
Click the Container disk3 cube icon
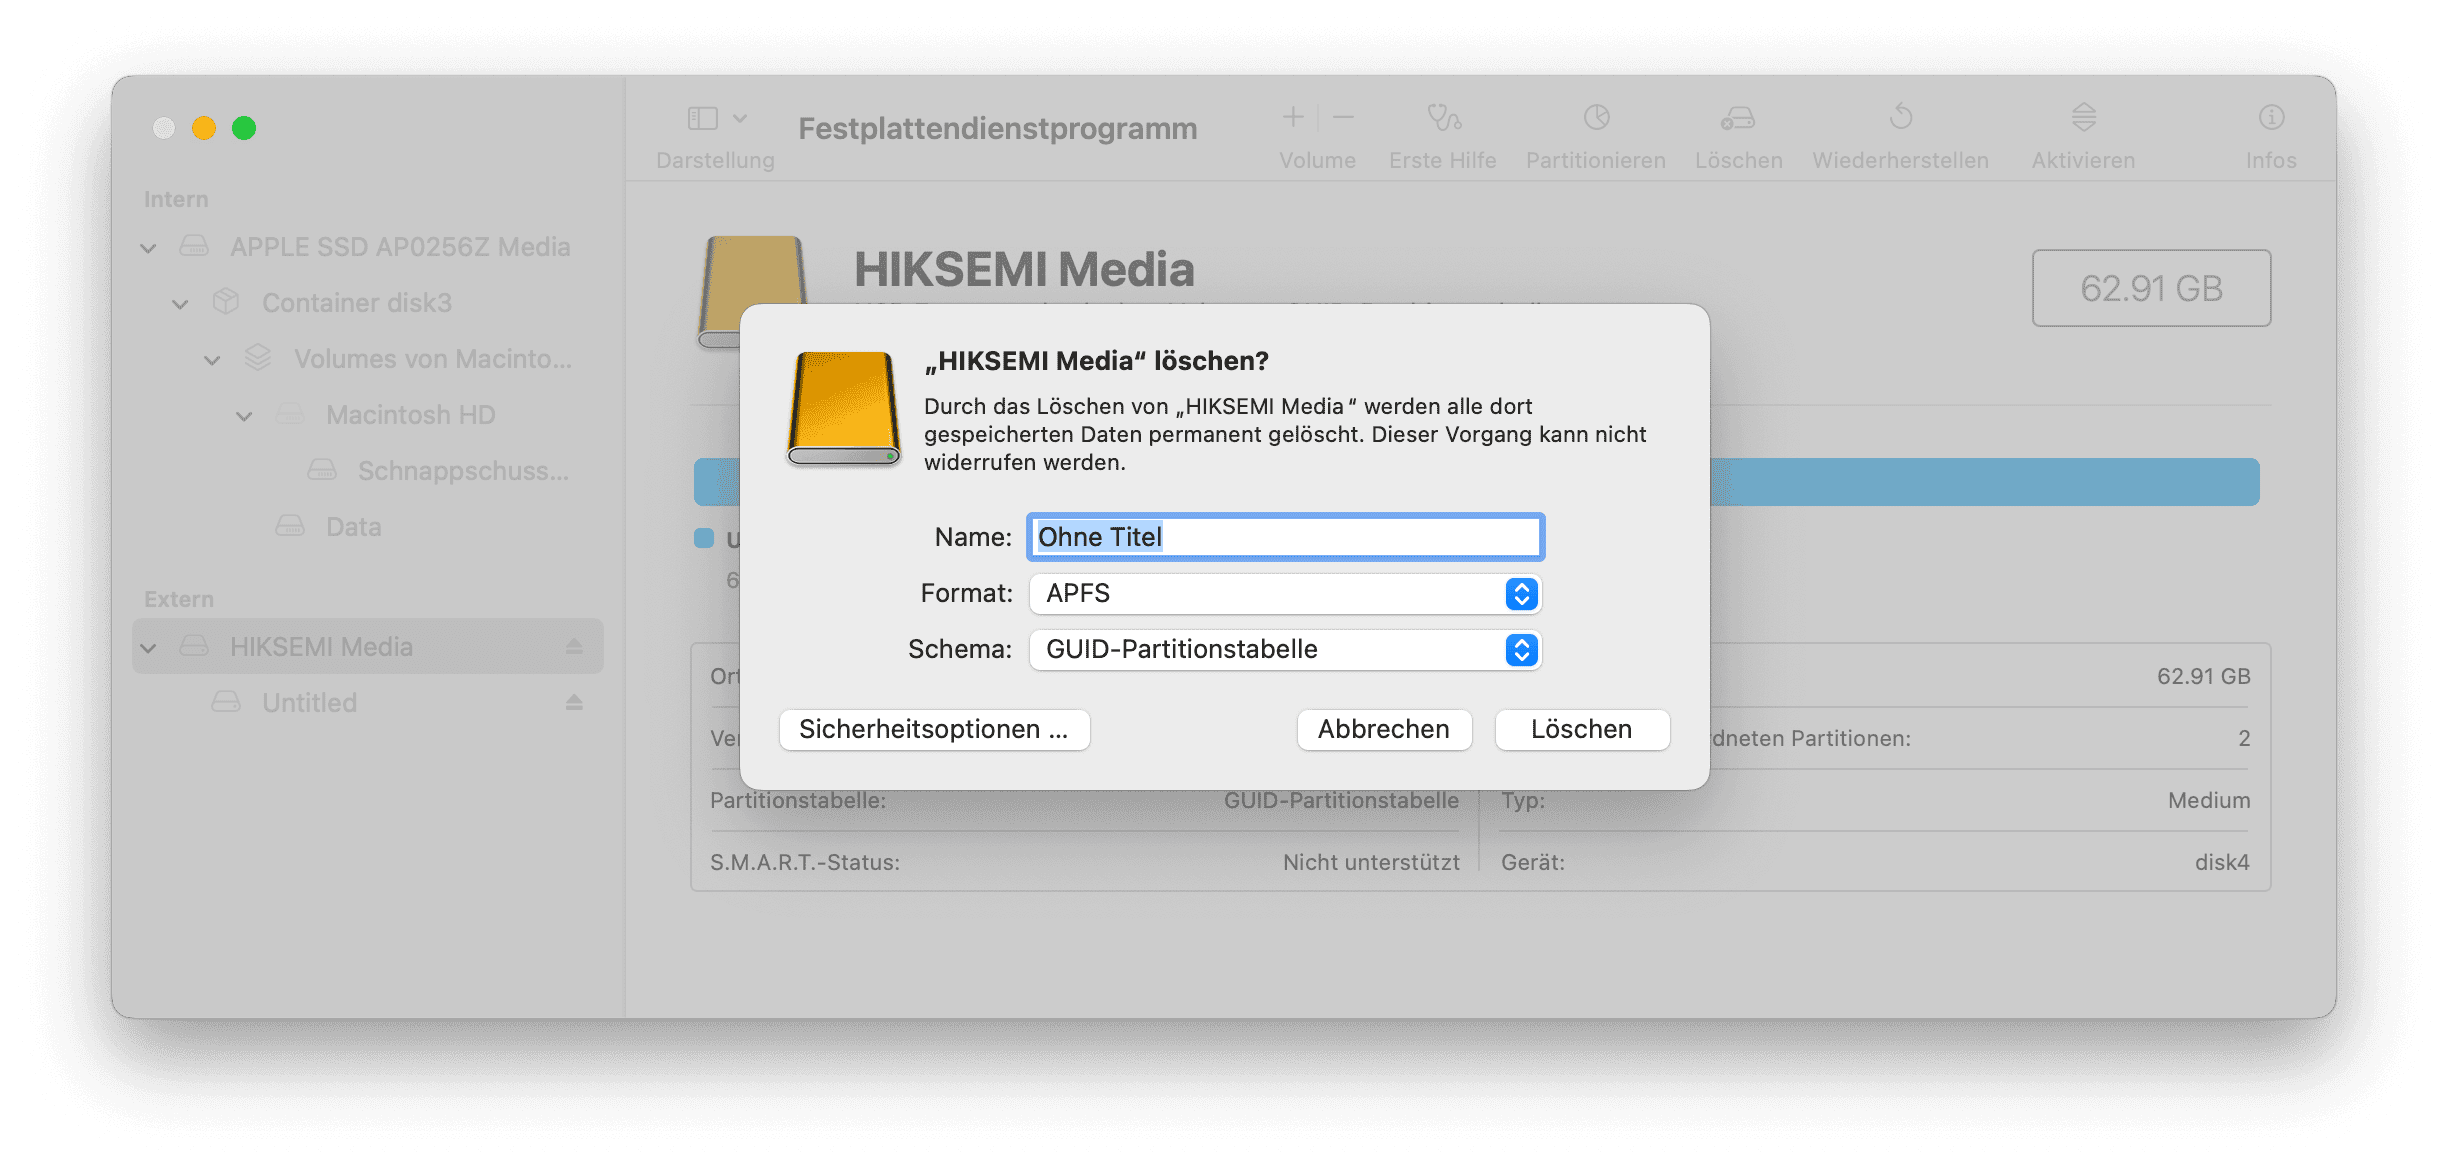pyautogui.click(x=226, y=302)
